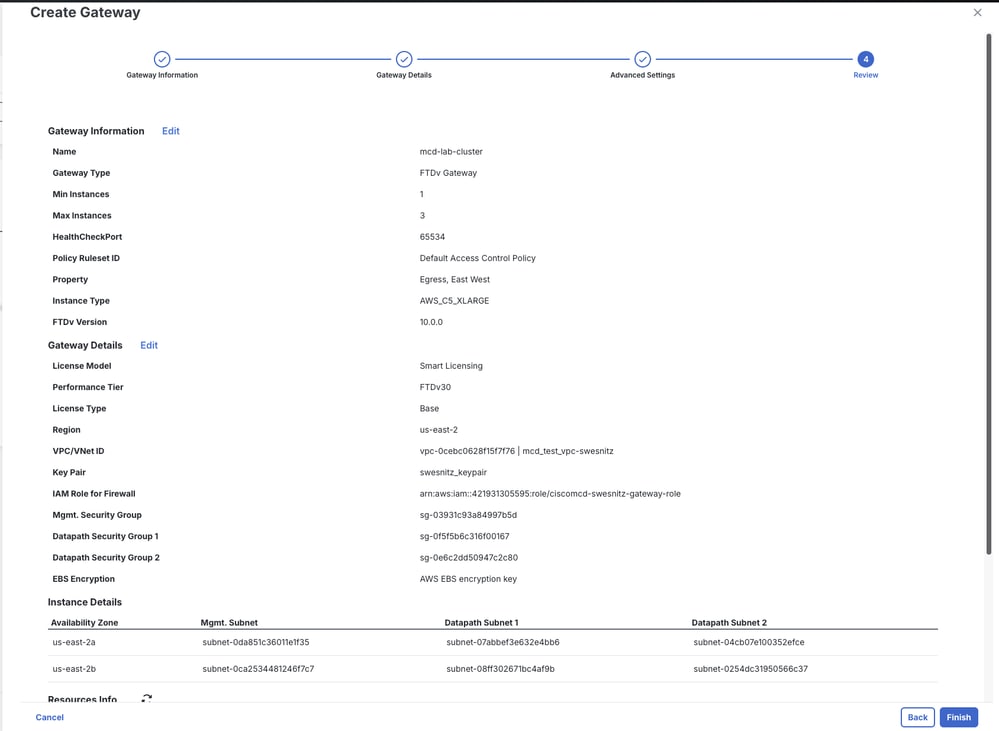Click the vertical scrollbar of the dialog
999x731 pixels.
tap(989, 293)
